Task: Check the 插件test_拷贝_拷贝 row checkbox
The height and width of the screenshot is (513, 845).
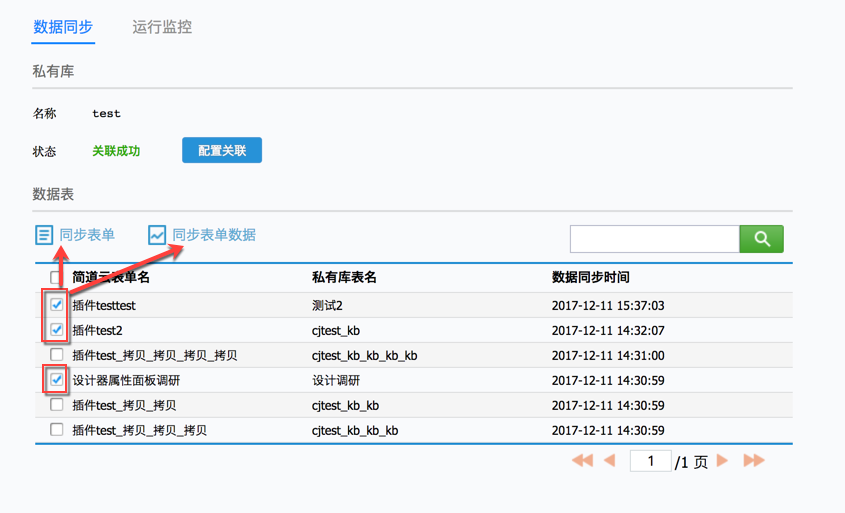Action: point(57,405)
